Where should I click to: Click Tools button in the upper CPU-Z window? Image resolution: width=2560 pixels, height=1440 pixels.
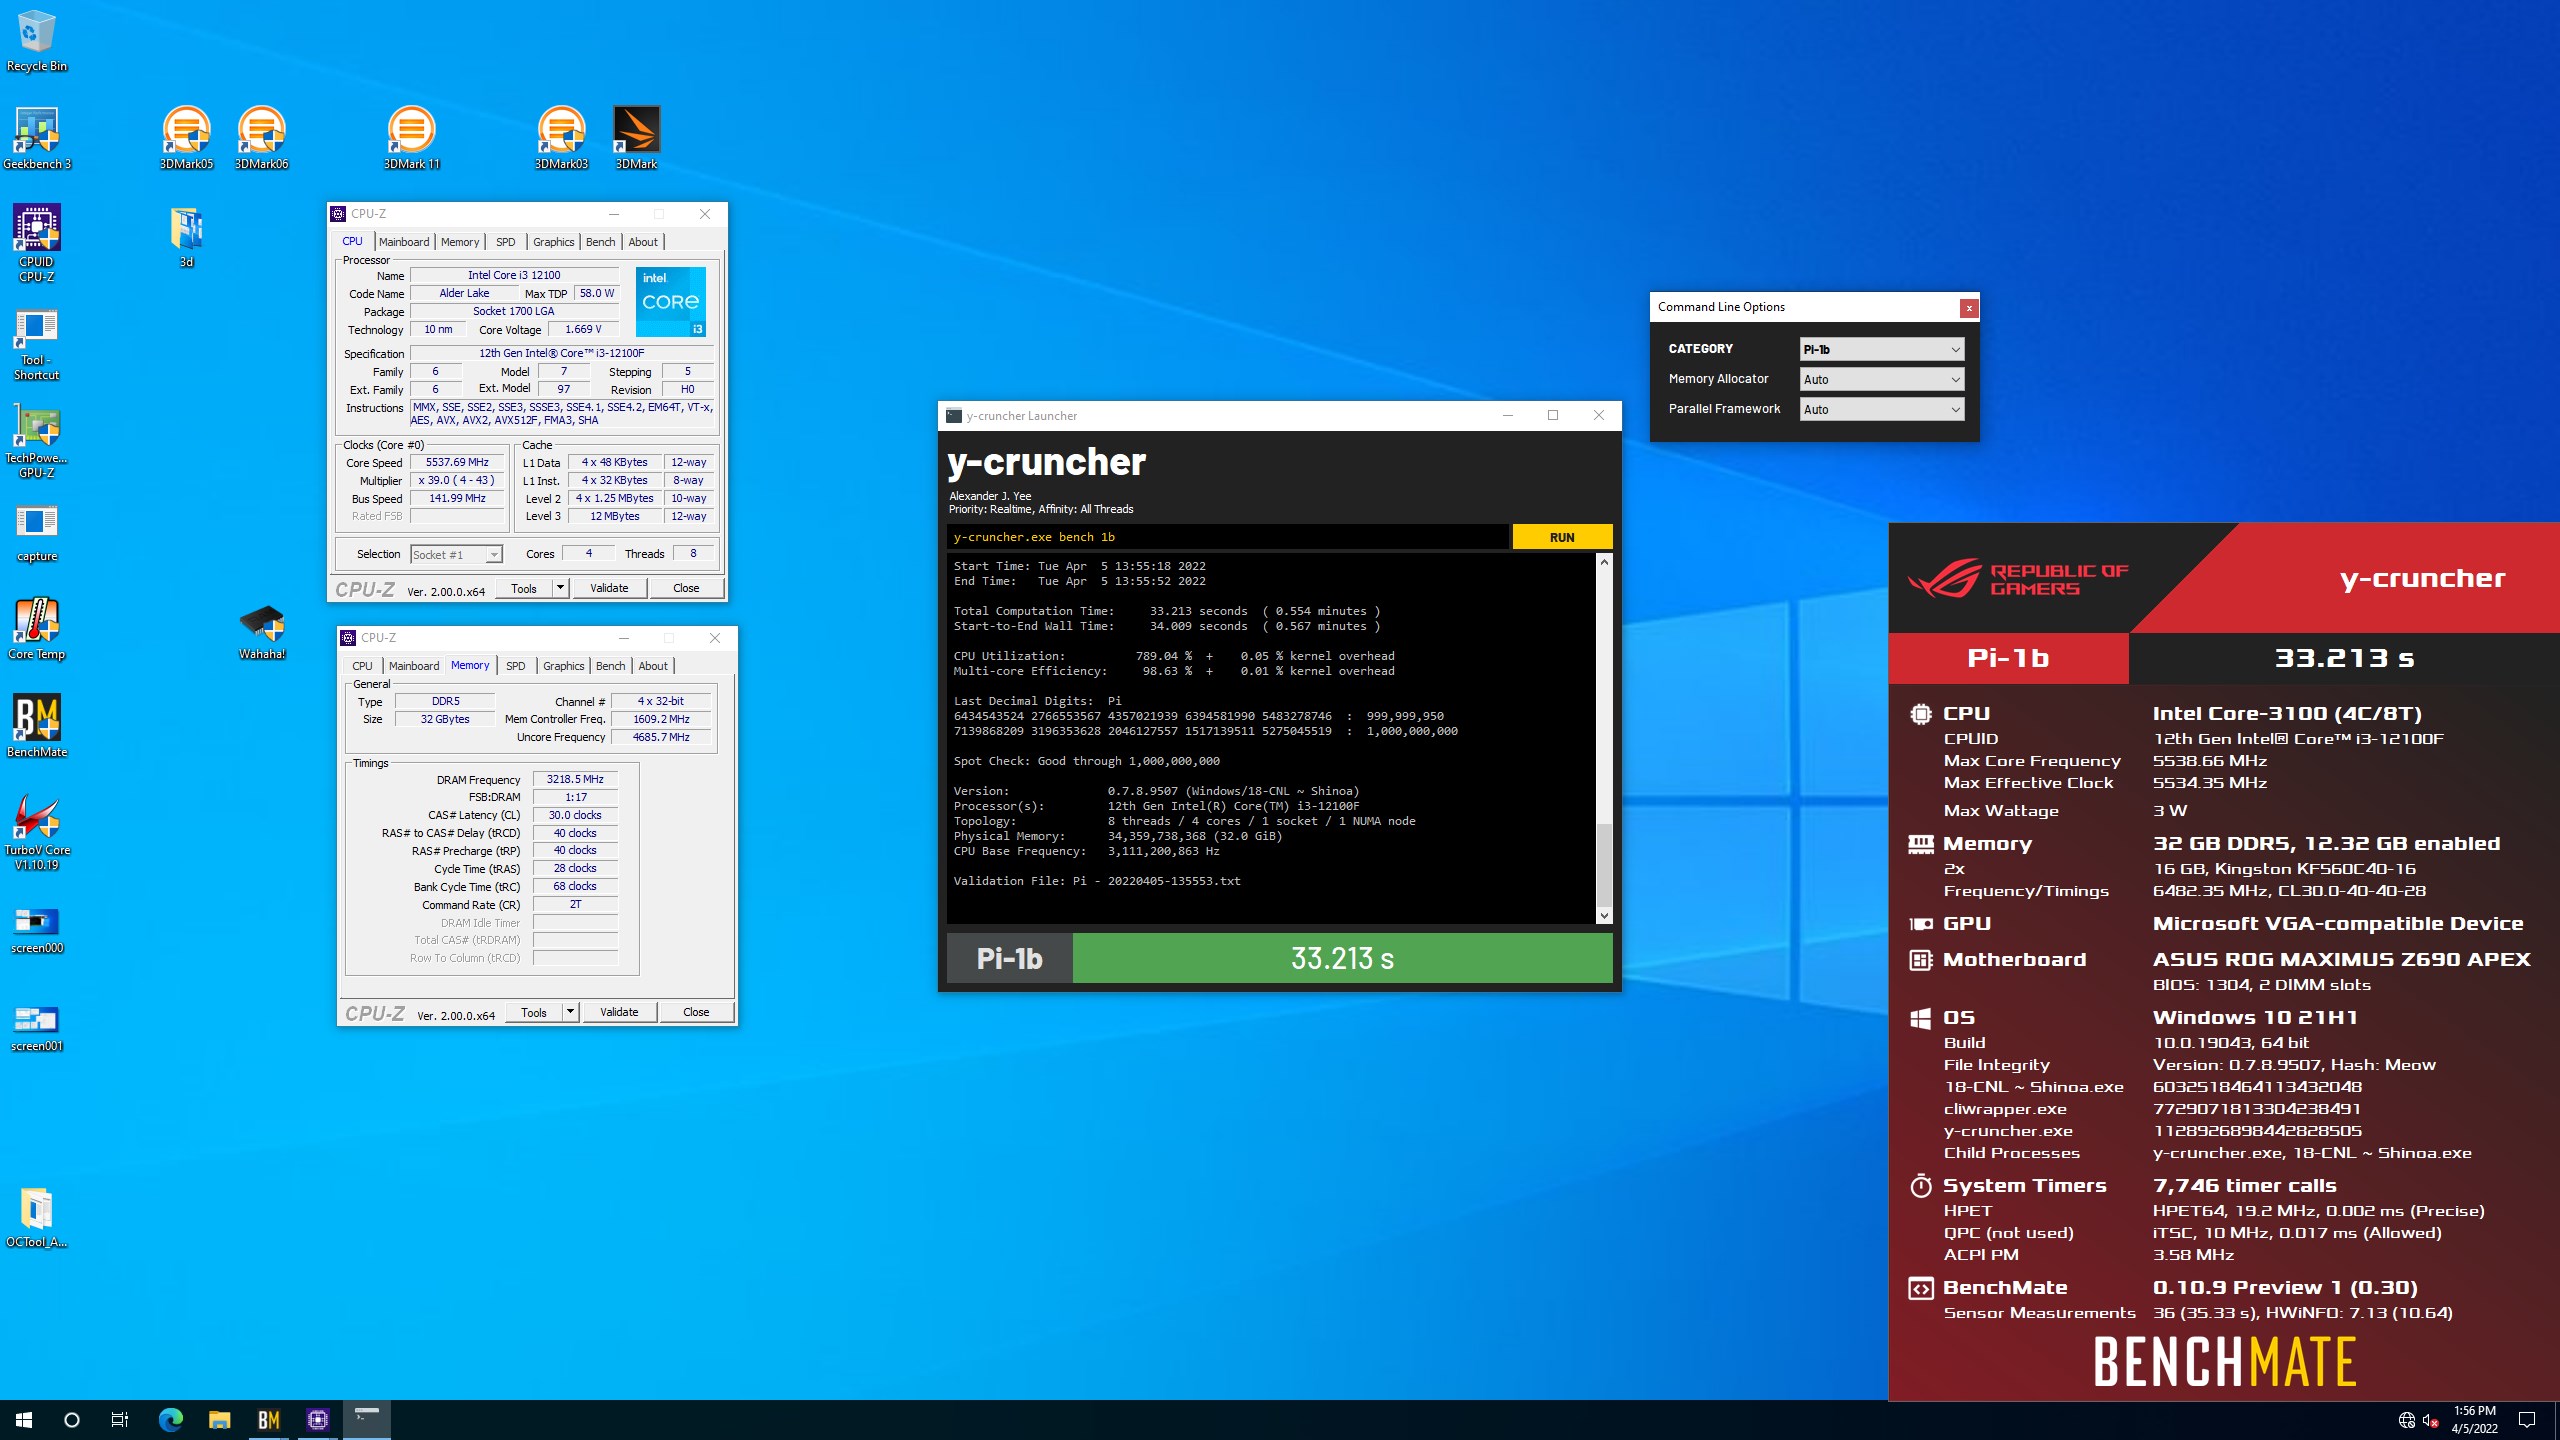click(524, 588)
